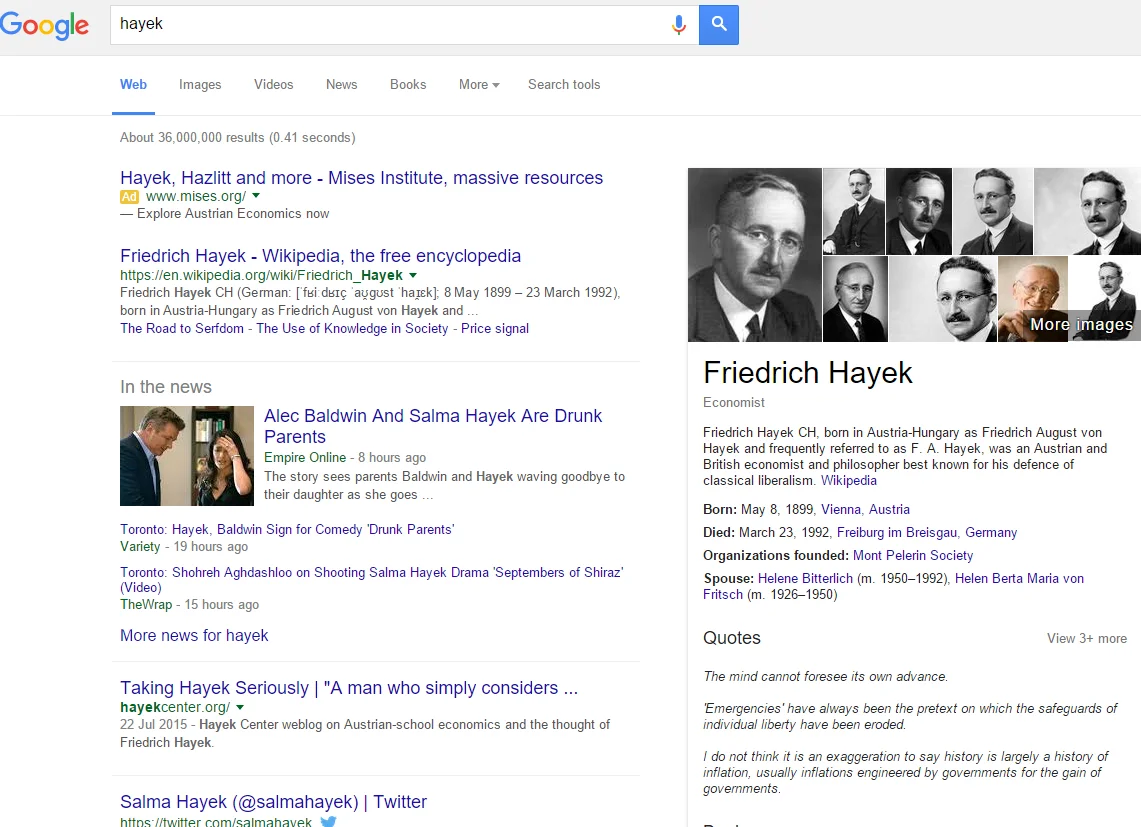Open The Use of Knowledge in Society sitelink
Viewport: 1141px width, 827px height.
click(352, 328)
